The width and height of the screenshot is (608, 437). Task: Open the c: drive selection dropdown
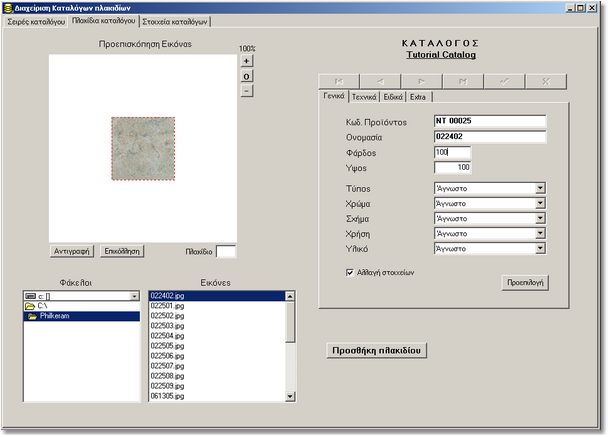pos(135,296)
